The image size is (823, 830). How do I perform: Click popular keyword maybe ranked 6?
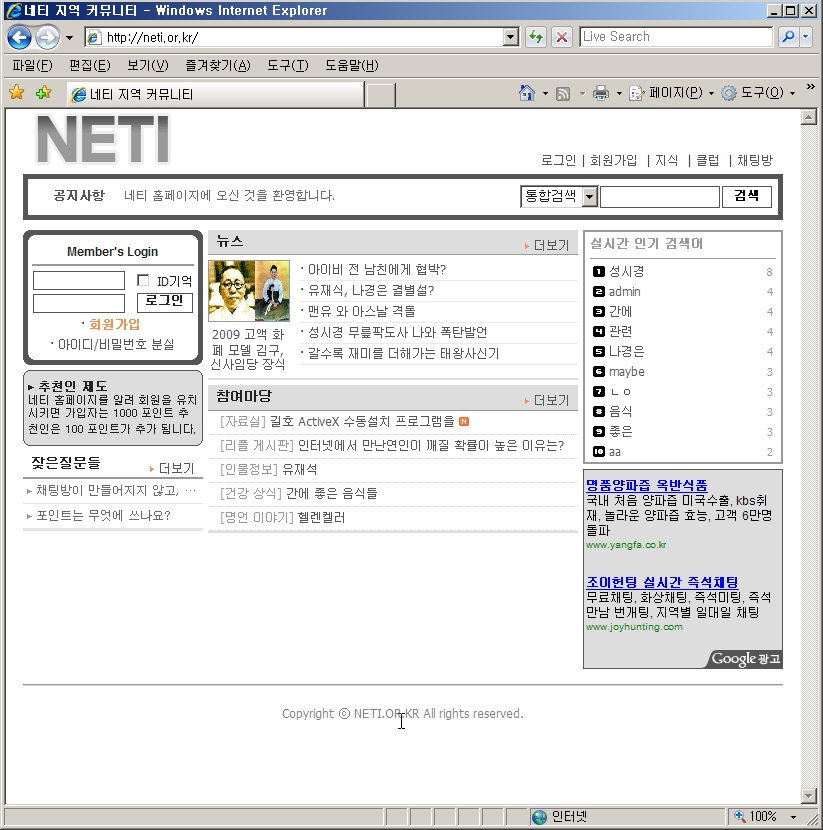point(627,372)
